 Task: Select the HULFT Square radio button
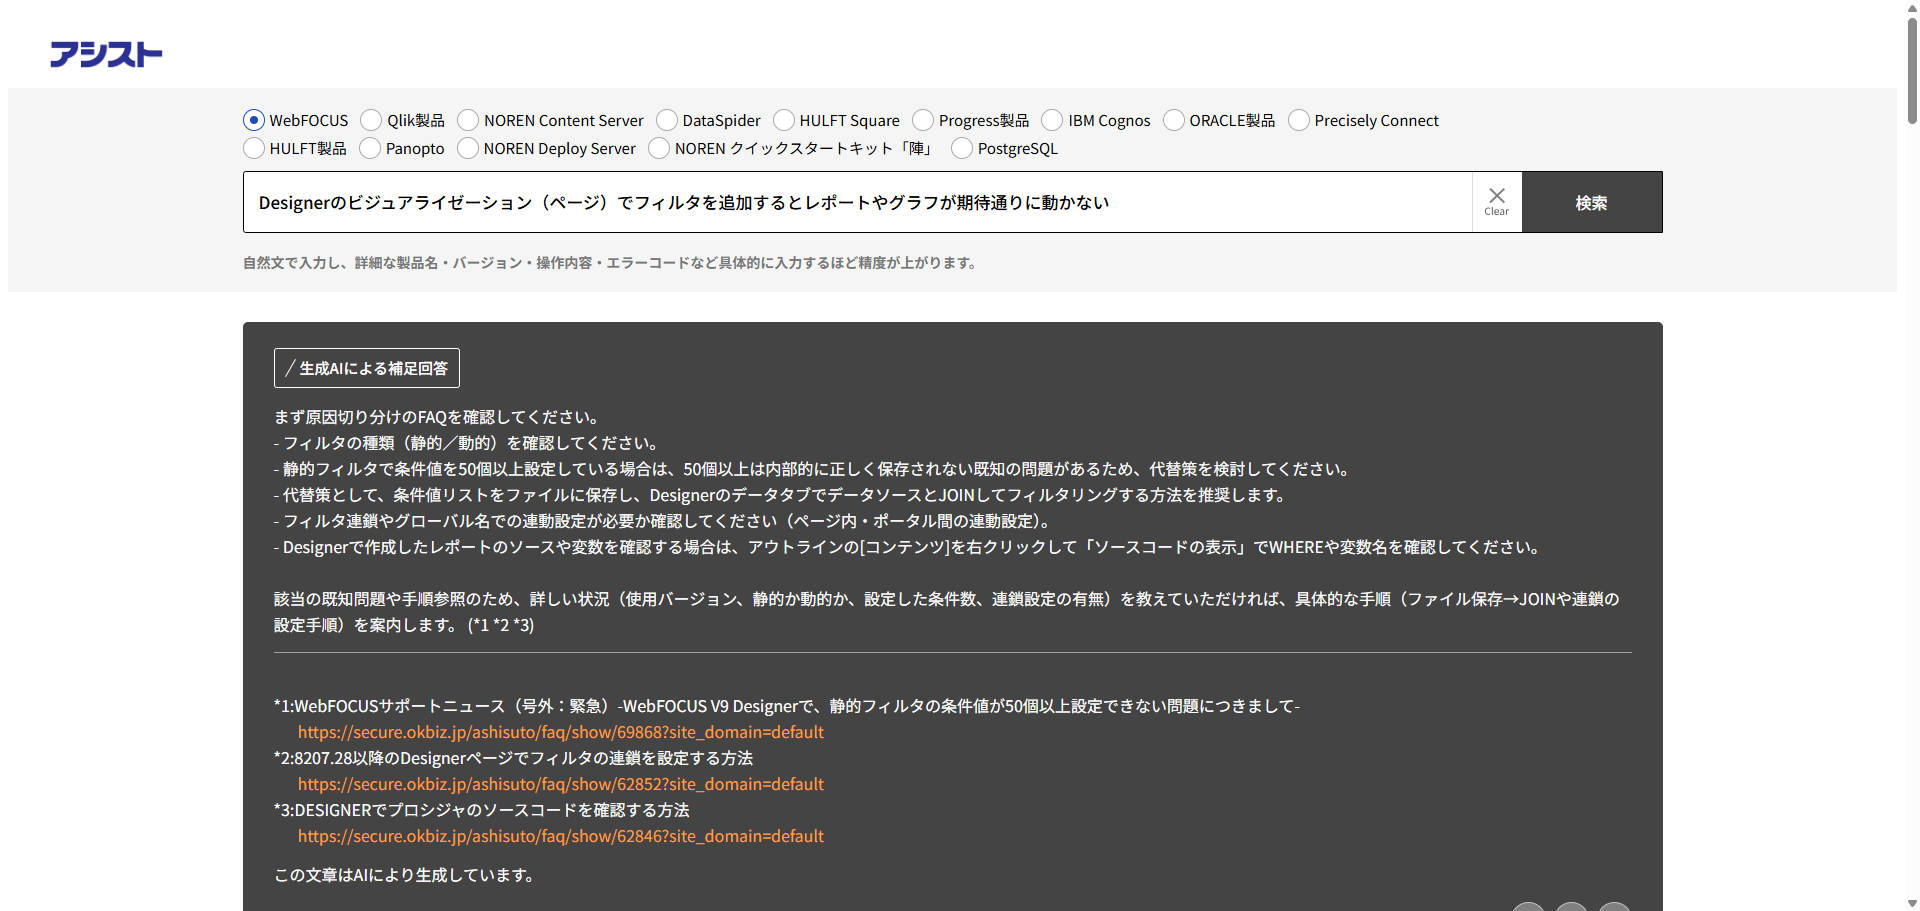point(784,120)
